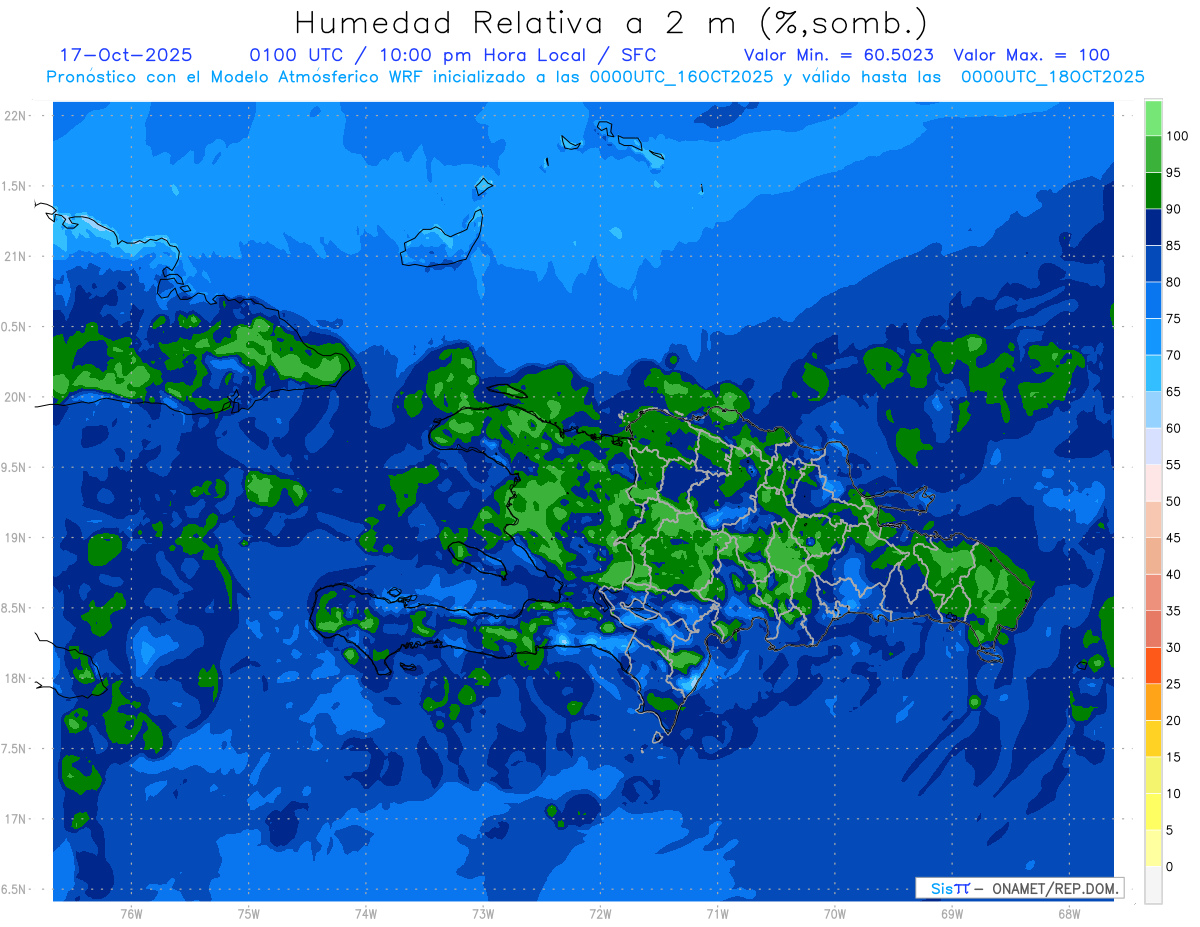Click the '76W' longitude label
This screenshot has height=927, width=1200.
[131, 914]
